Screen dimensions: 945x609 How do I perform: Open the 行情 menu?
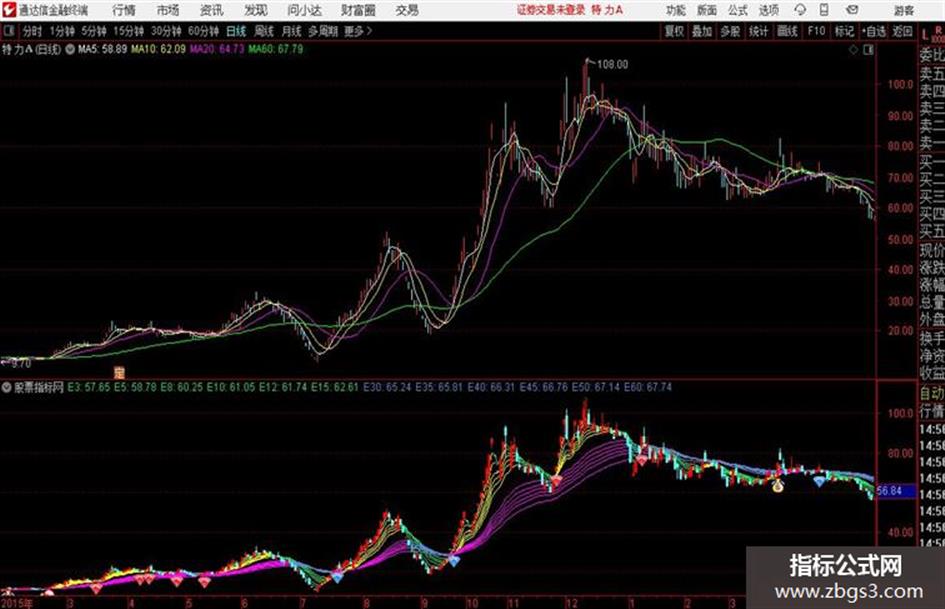coord(124,10)
